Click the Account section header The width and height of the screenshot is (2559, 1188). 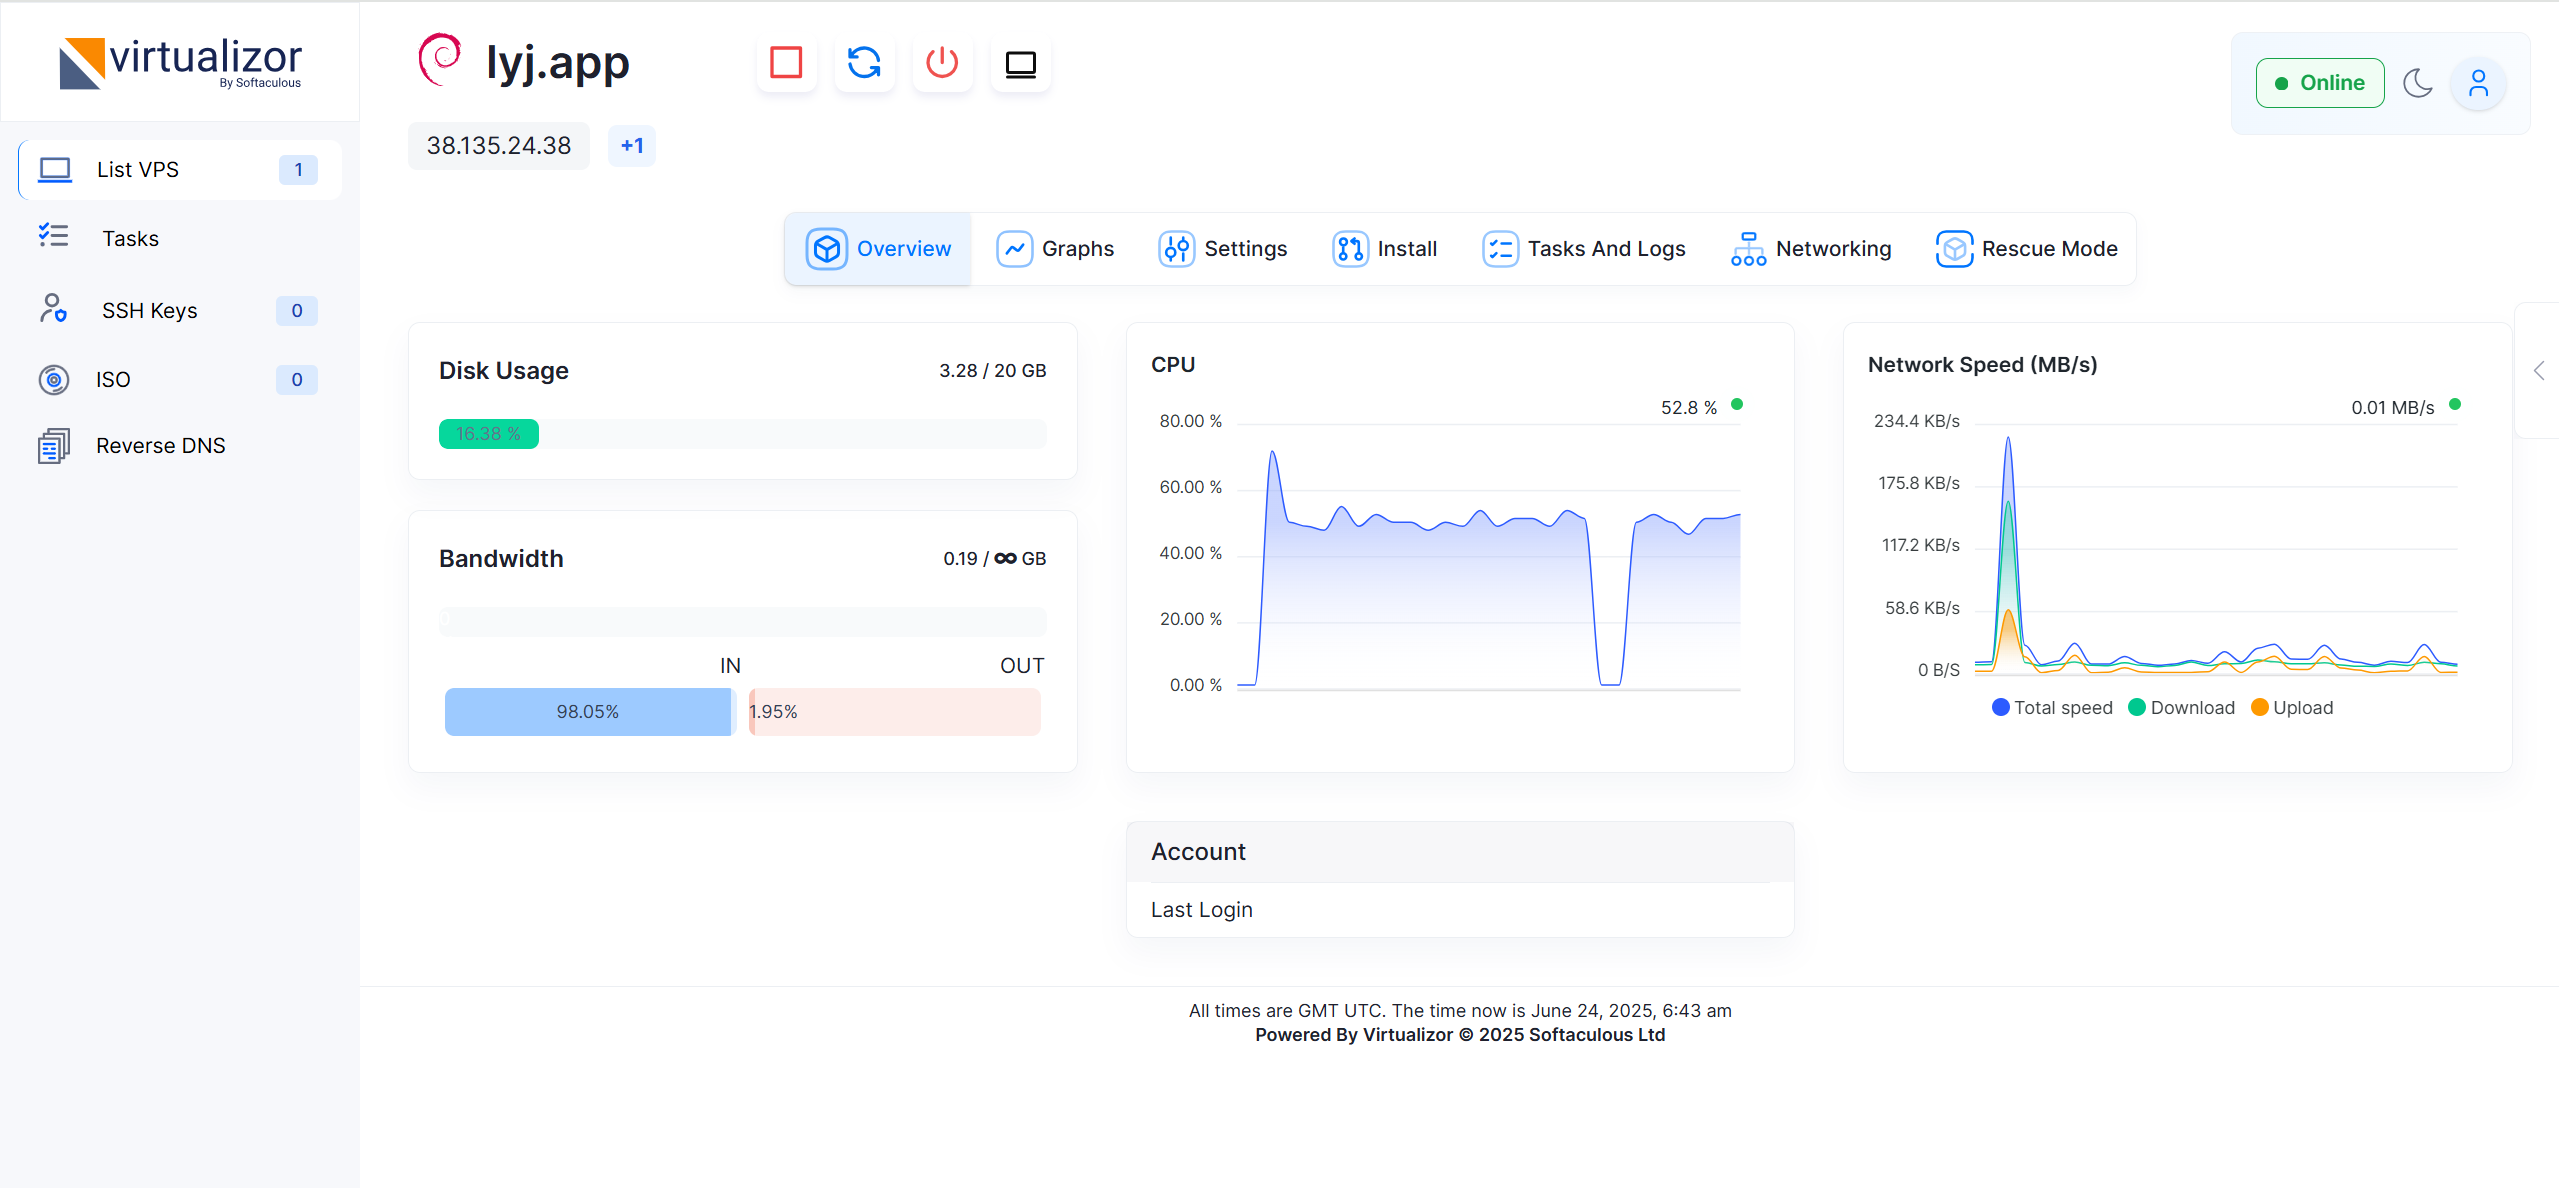coord(1460,852)
